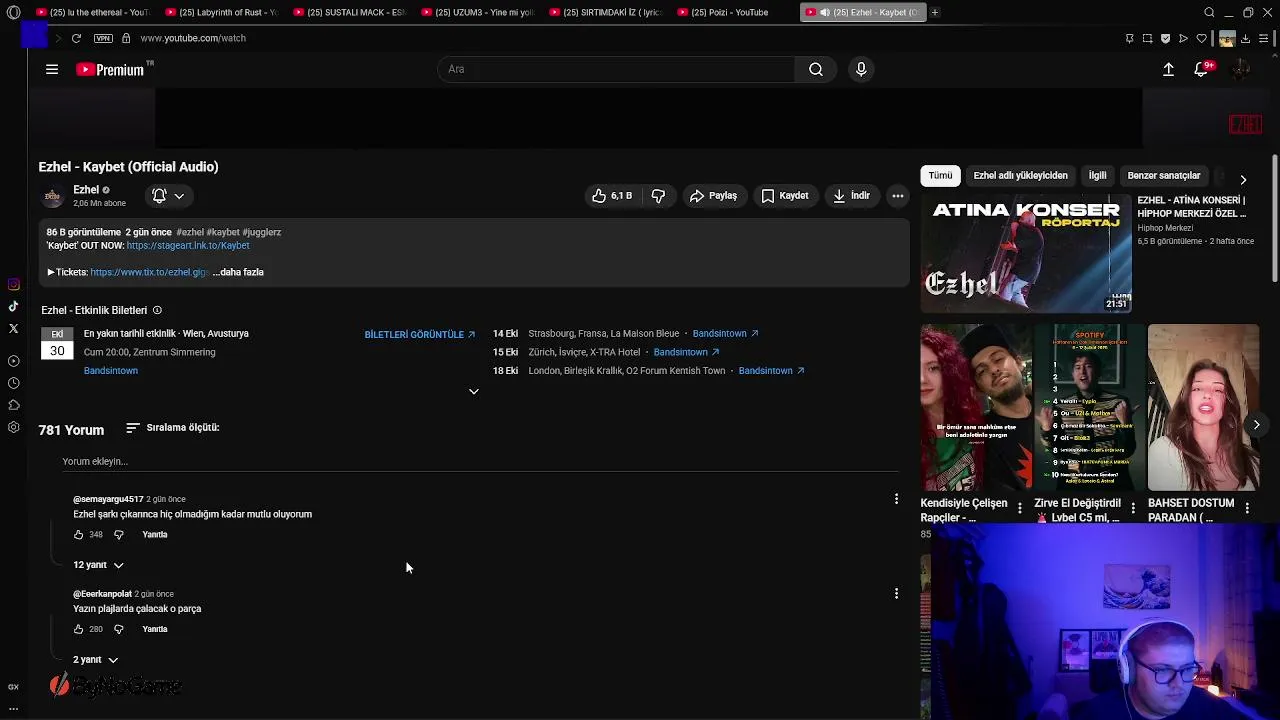The height and width of the screenshot is (720, 1280).
Task: Open the upload/create video icon
Action: tap(1168, 69)
